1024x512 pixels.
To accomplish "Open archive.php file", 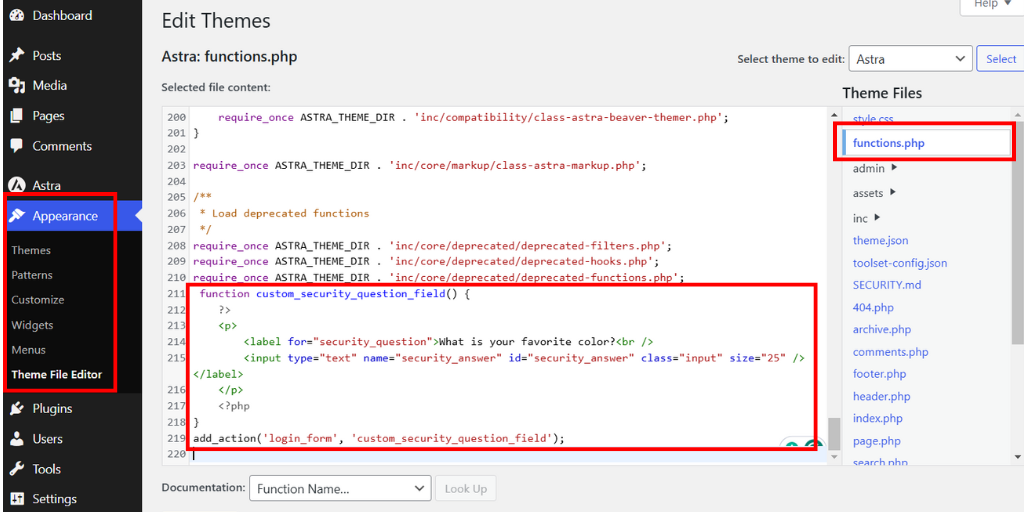I will pos(882,330).
